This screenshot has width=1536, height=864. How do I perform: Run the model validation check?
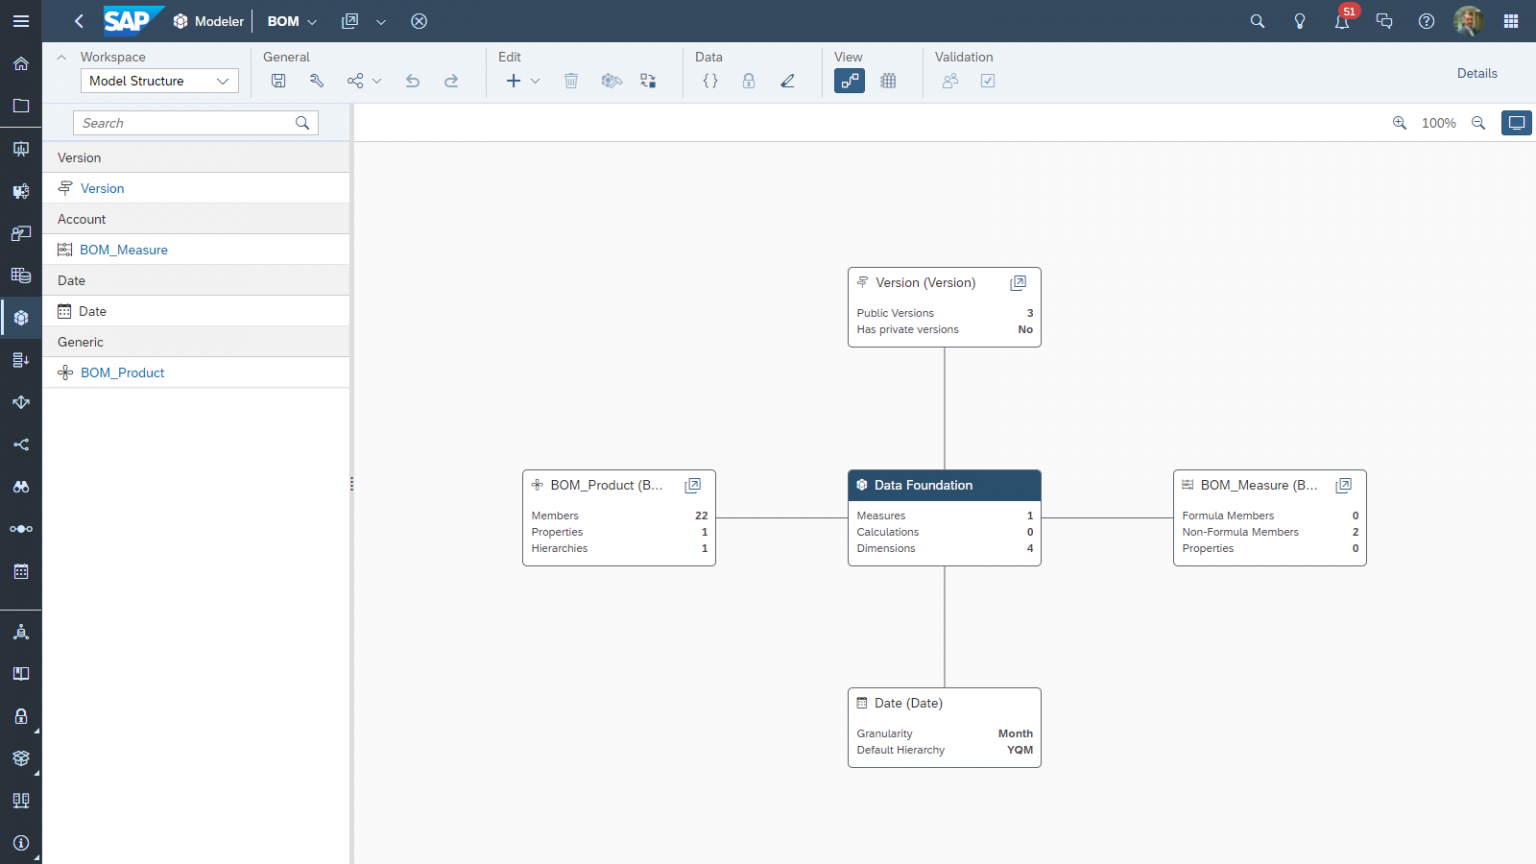pos(988,80)
